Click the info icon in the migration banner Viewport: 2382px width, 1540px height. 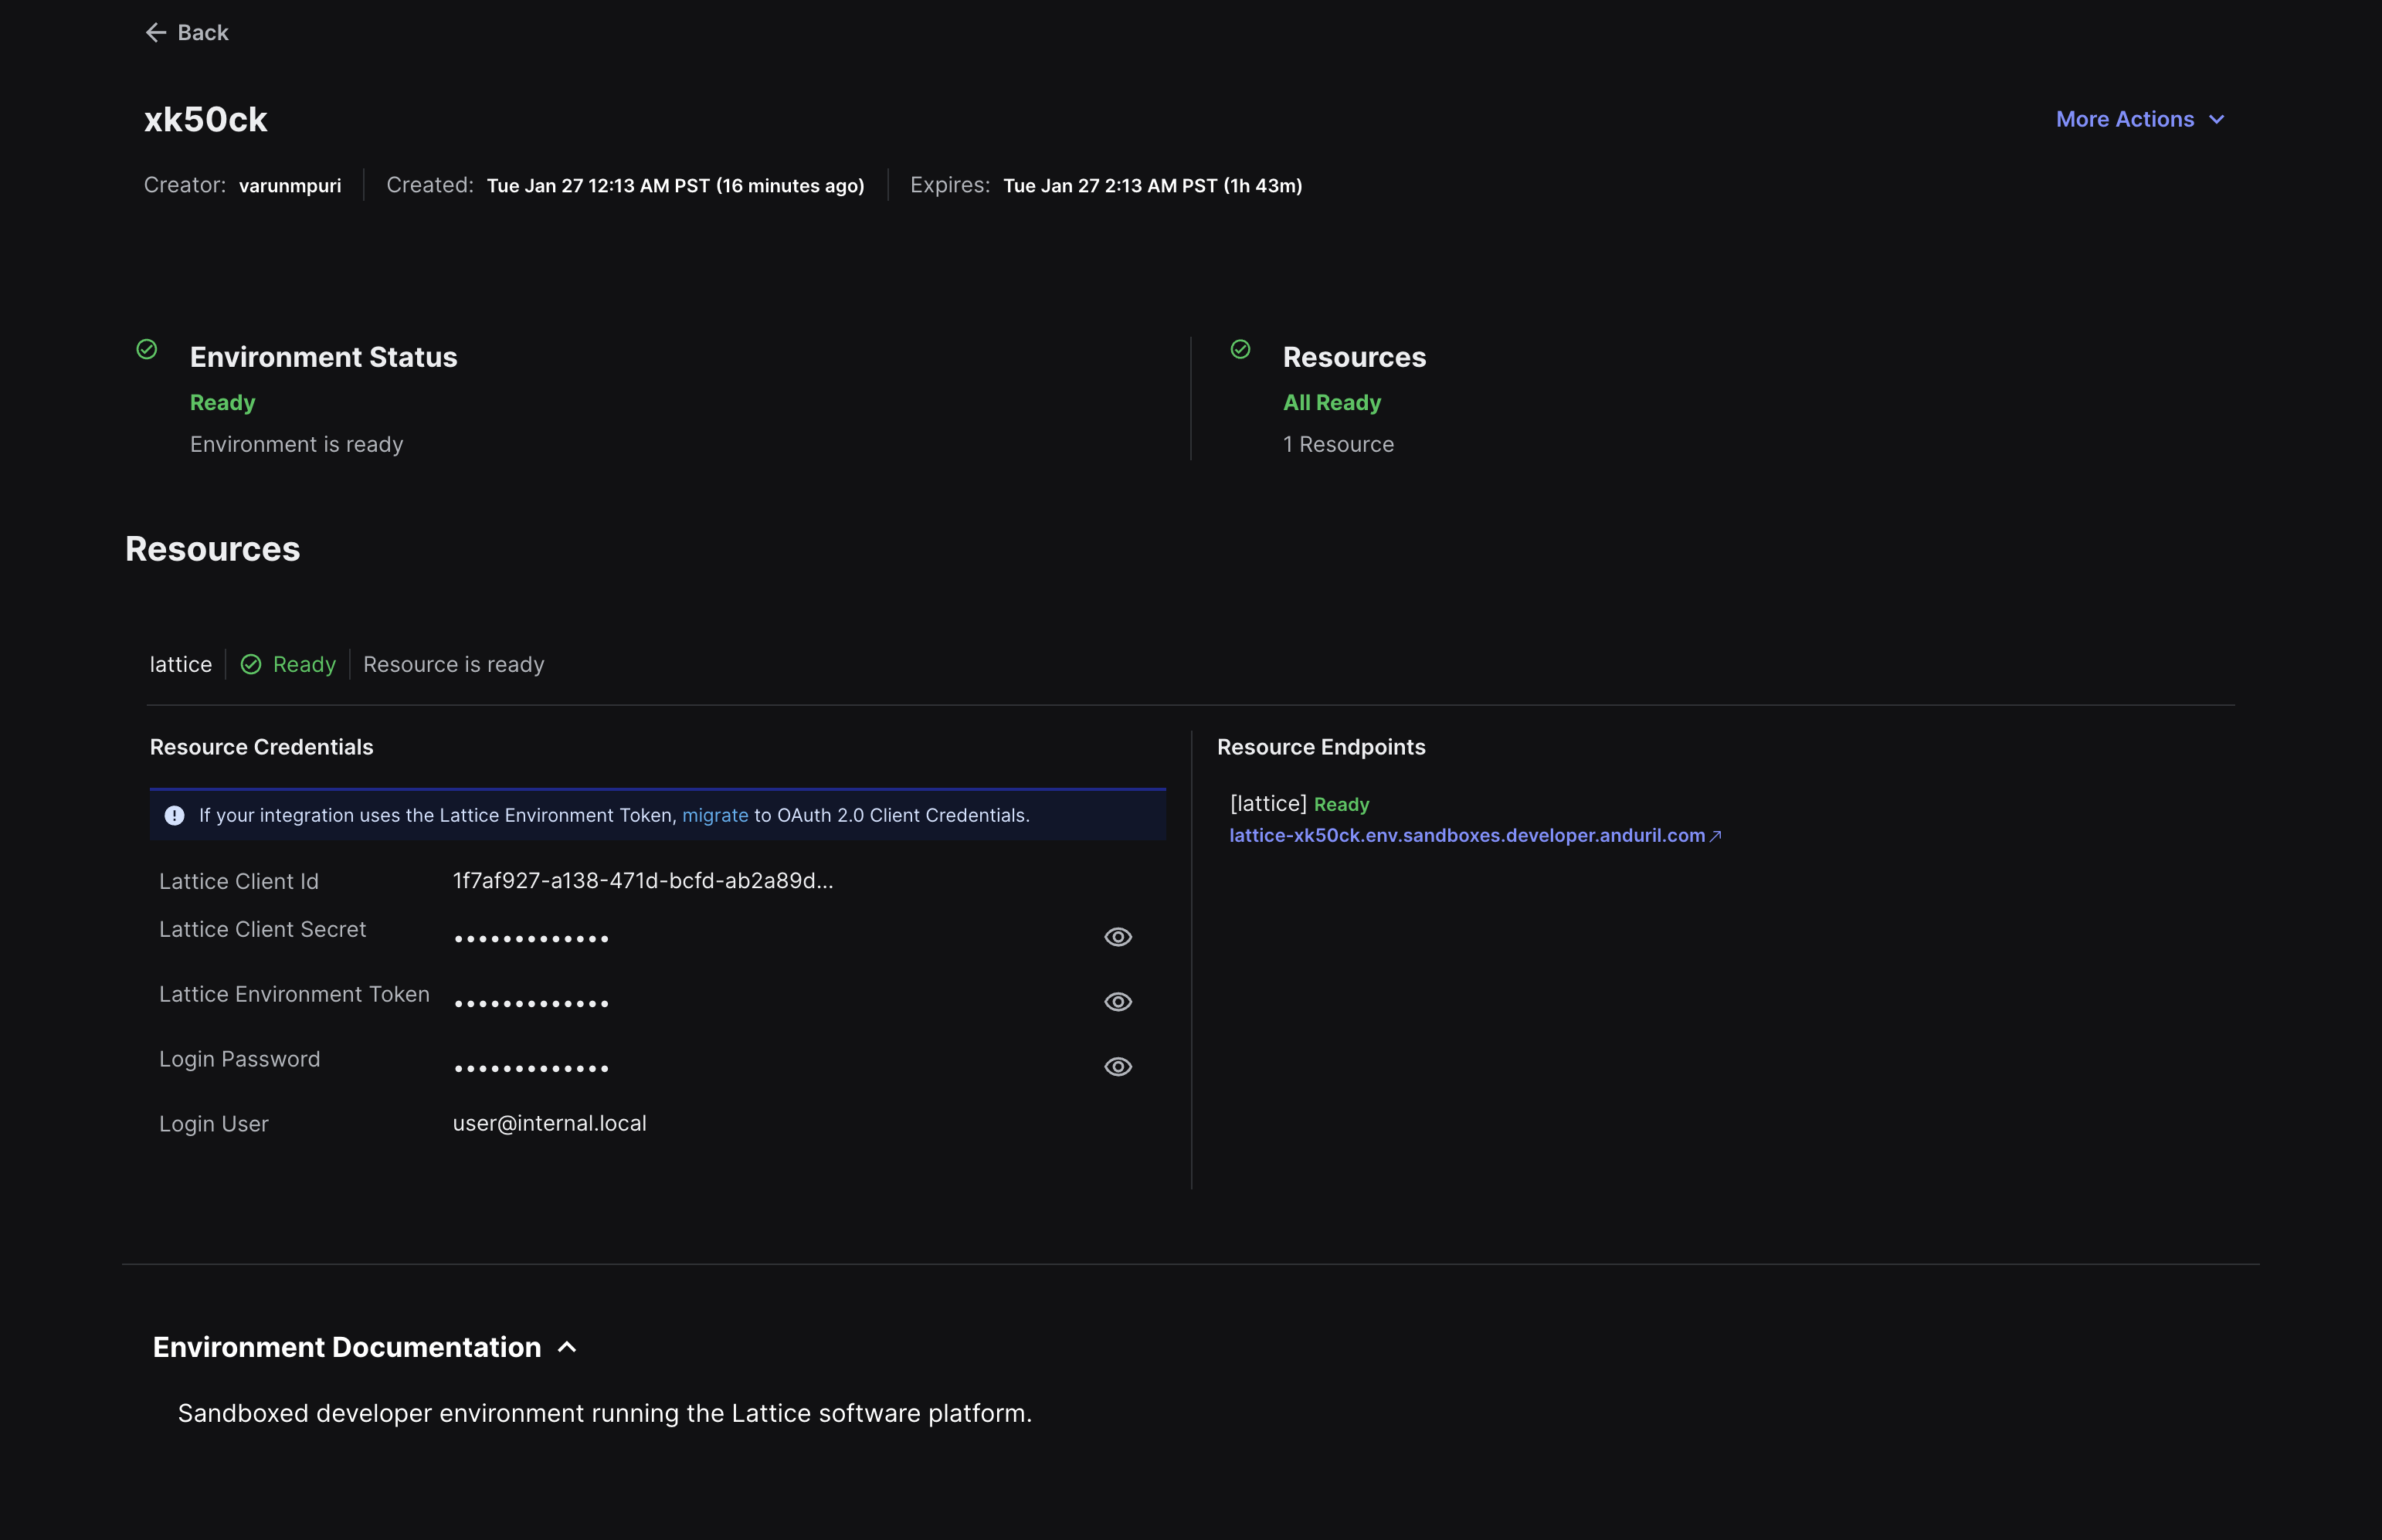[174, 816]
